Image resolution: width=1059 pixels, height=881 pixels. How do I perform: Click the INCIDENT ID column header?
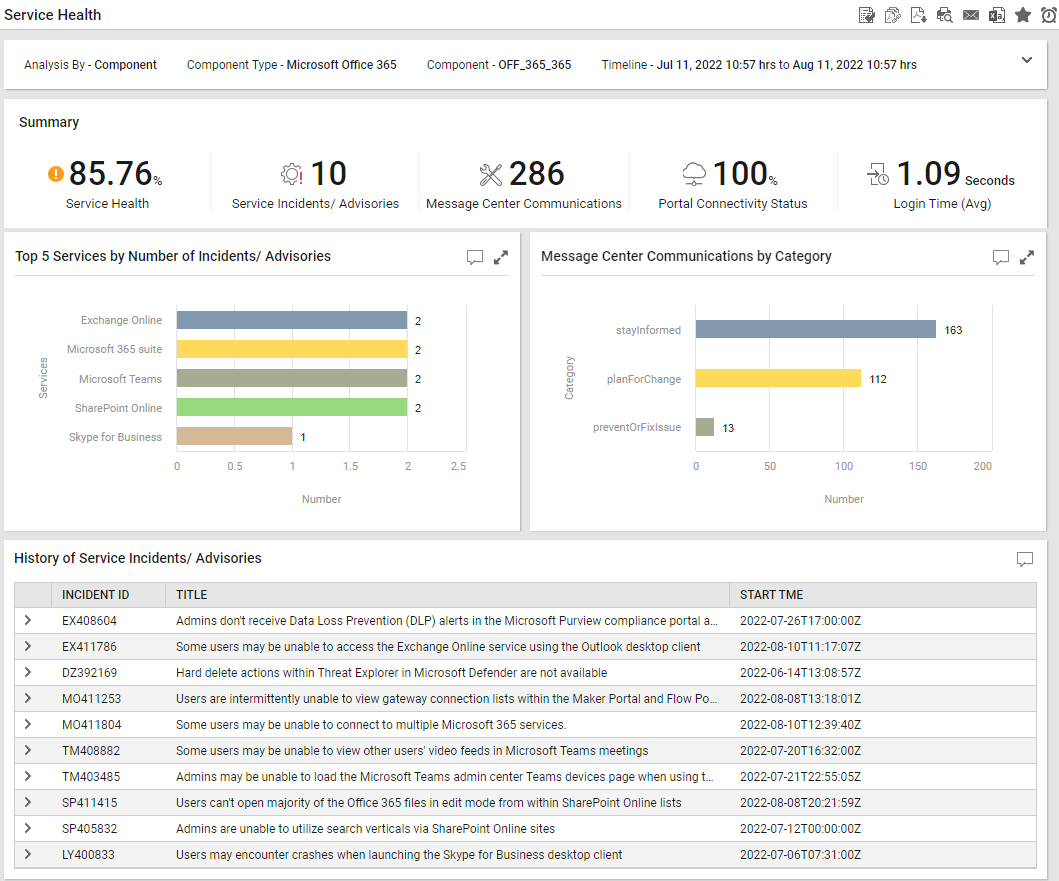click(x=109, y=595)
